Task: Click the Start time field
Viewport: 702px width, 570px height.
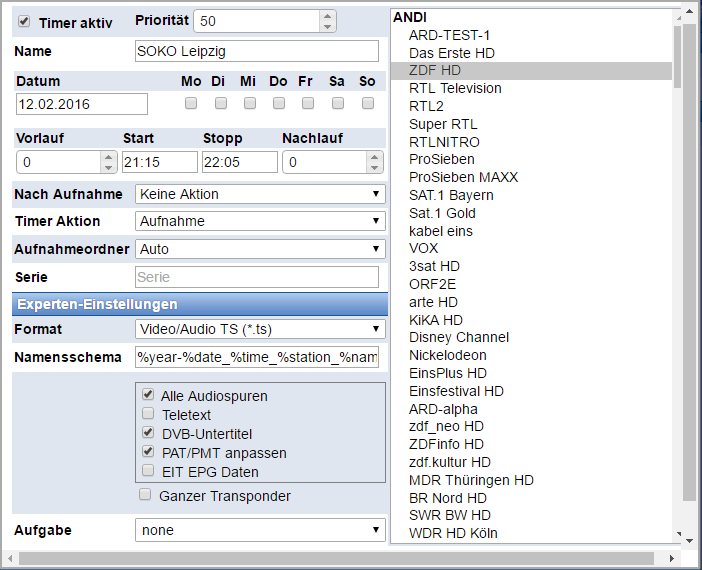Action: click(160, 162)
